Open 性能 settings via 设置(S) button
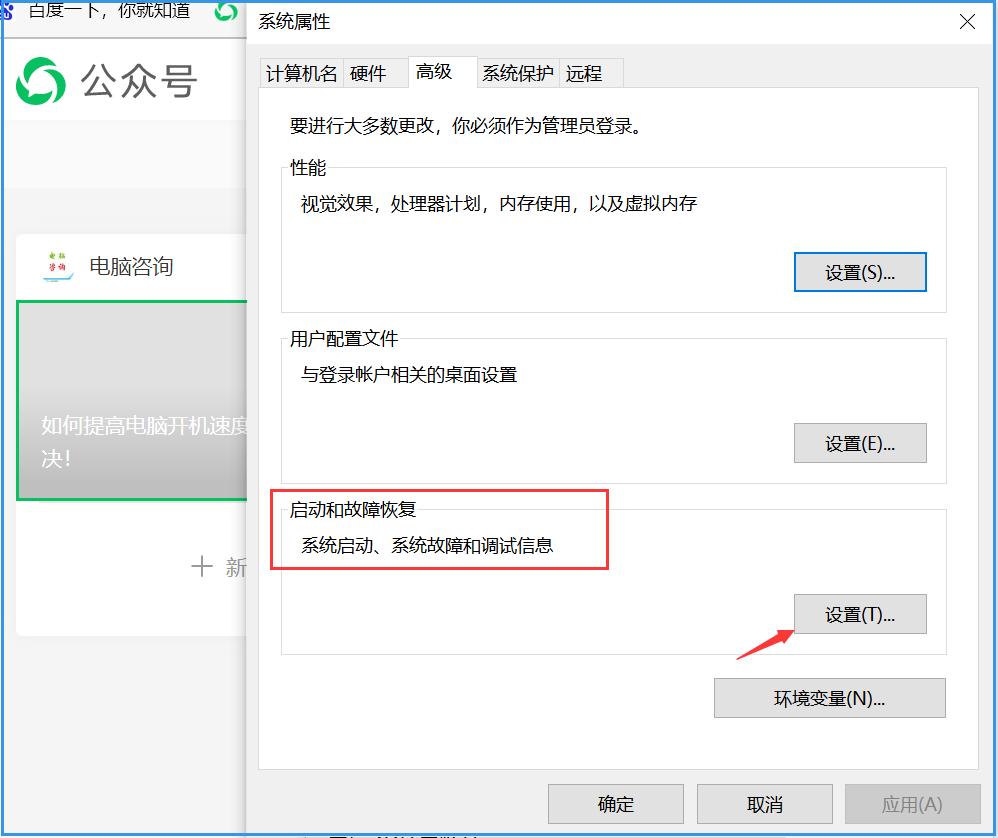The height and width of the screenshot is (838, 998). click(860, 271)
